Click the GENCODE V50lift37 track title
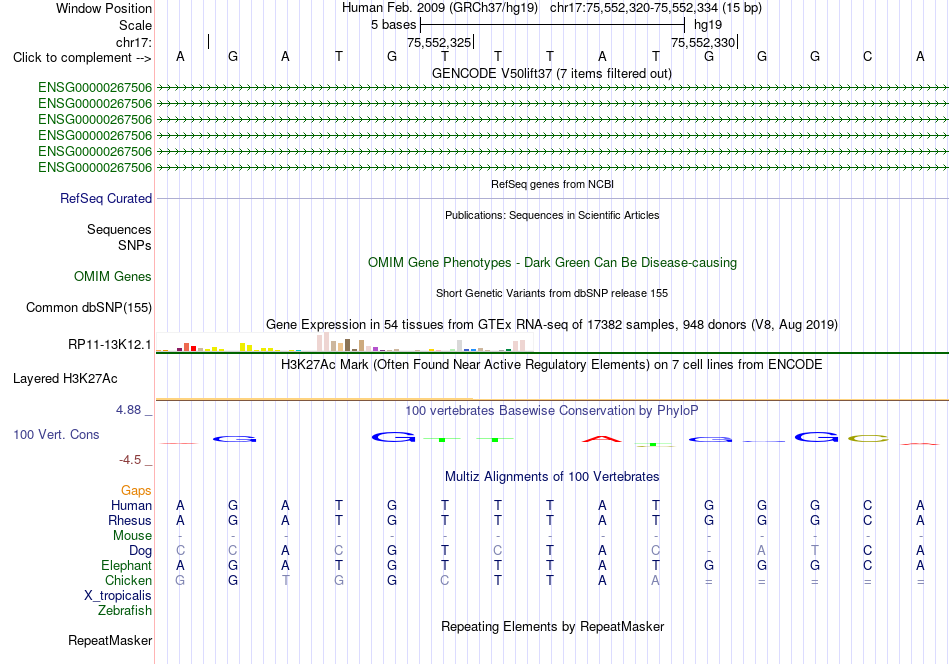Image resolution: width=950 pixels, height=664 pixels. pyautogui.click(x=552, y=73)
